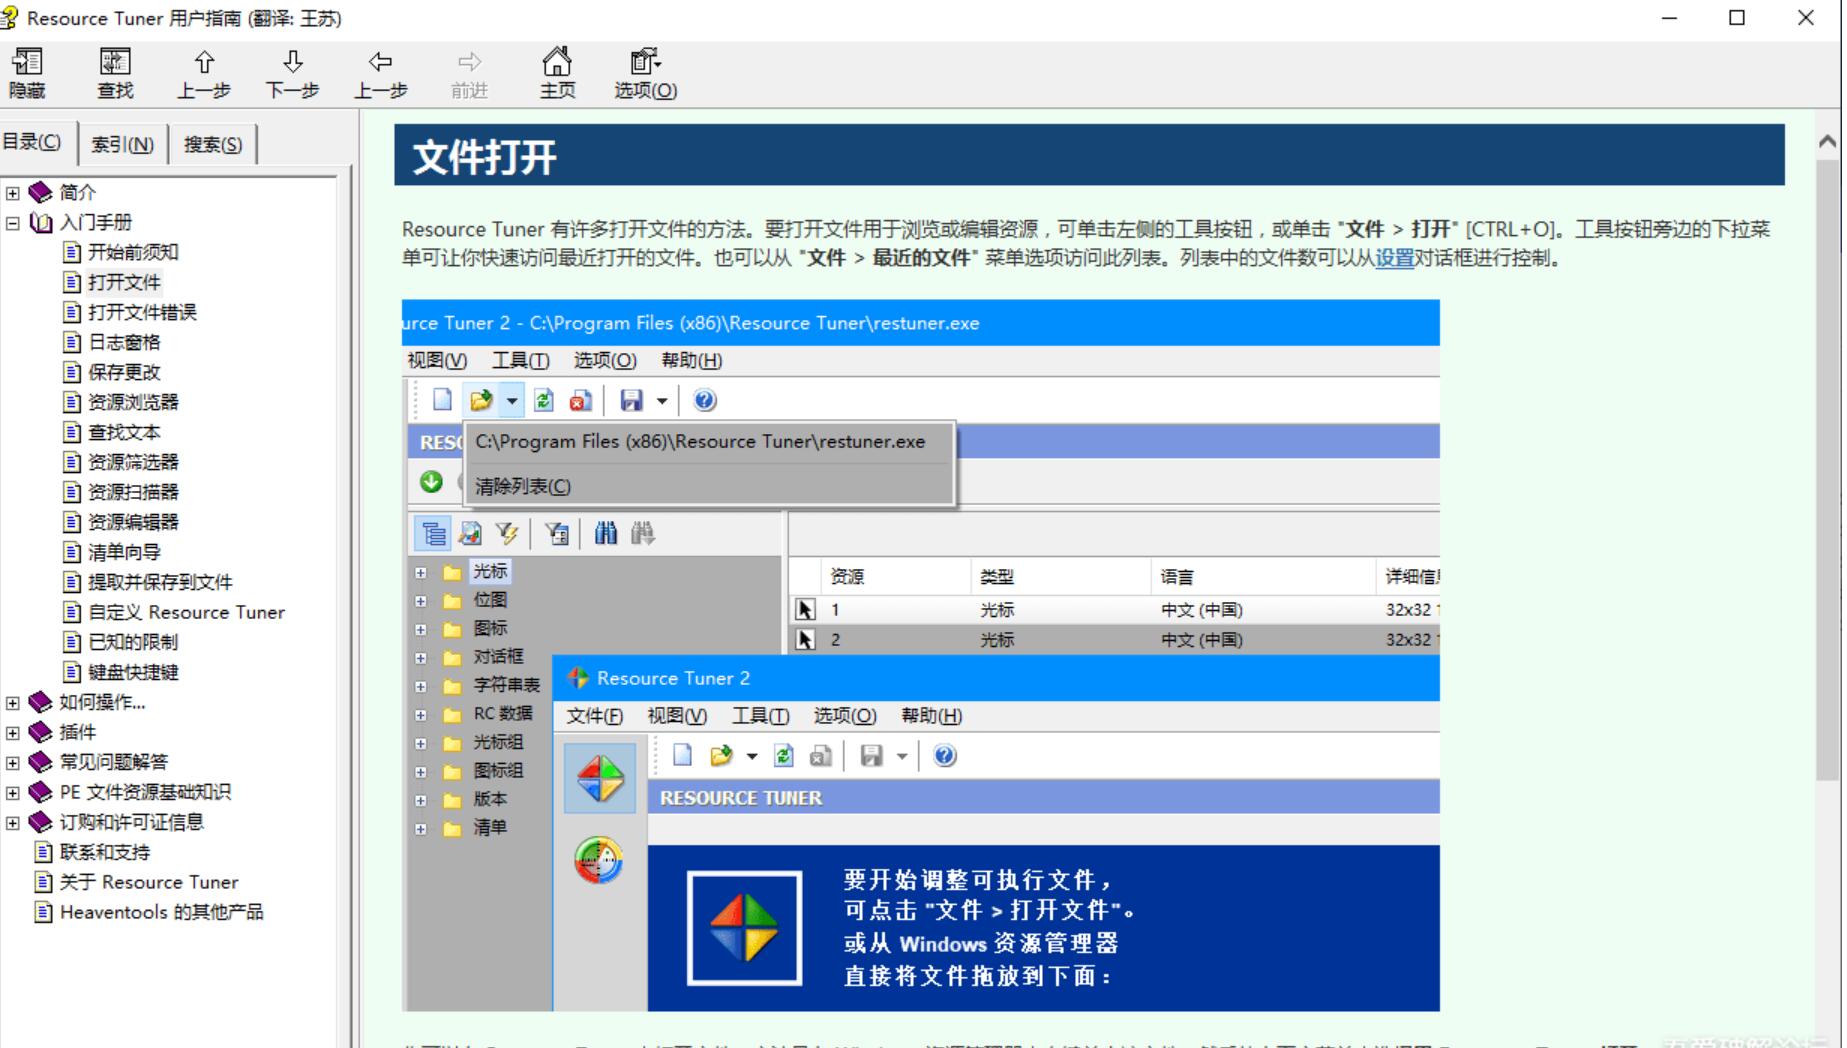
Task: Select the 键盘快捷键 topic
Action: 133,672
